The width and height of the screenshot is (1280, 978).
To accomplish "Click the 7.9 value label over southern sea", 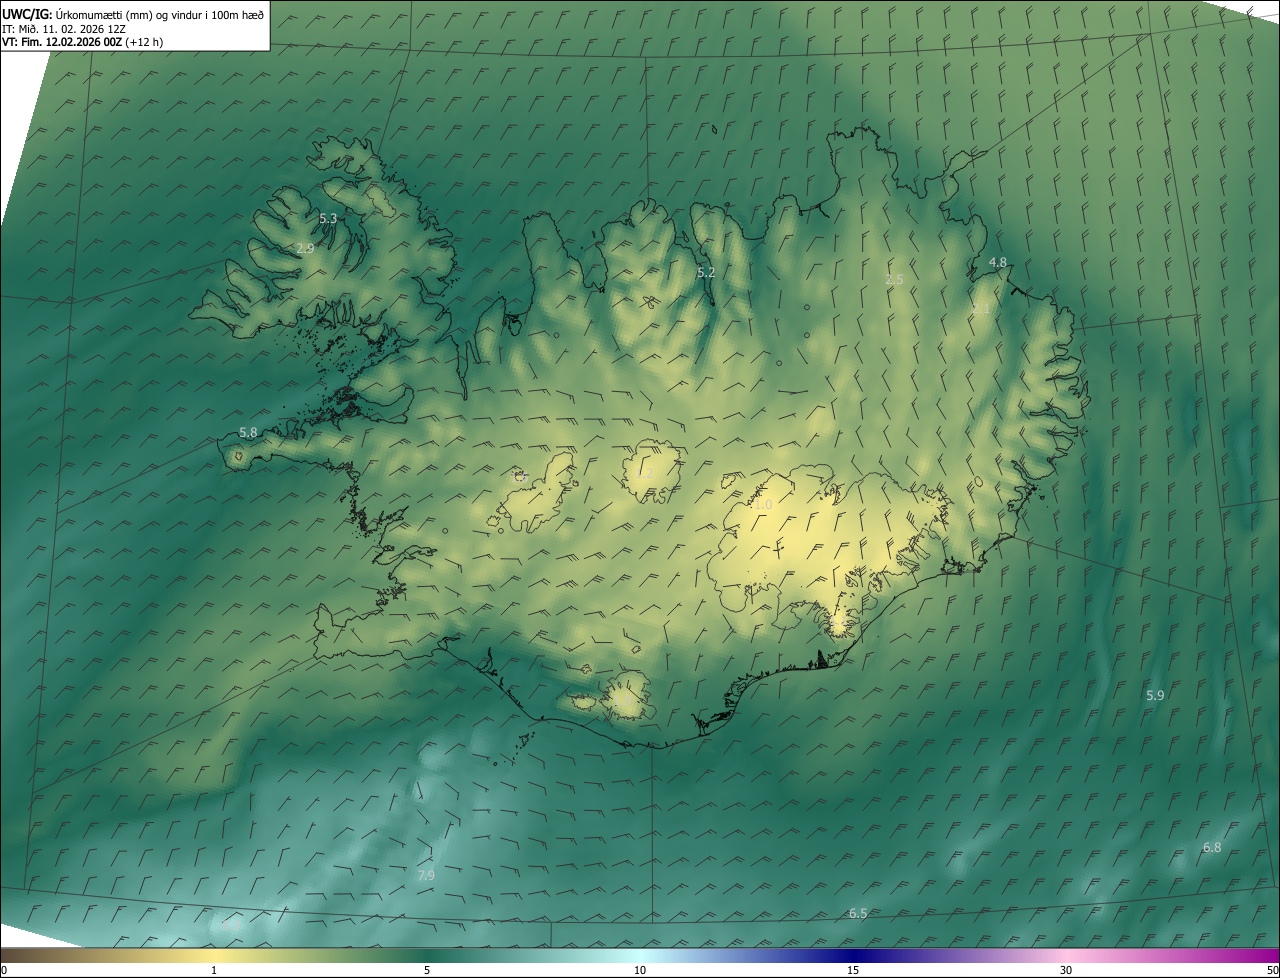I will tap(426, 875).
